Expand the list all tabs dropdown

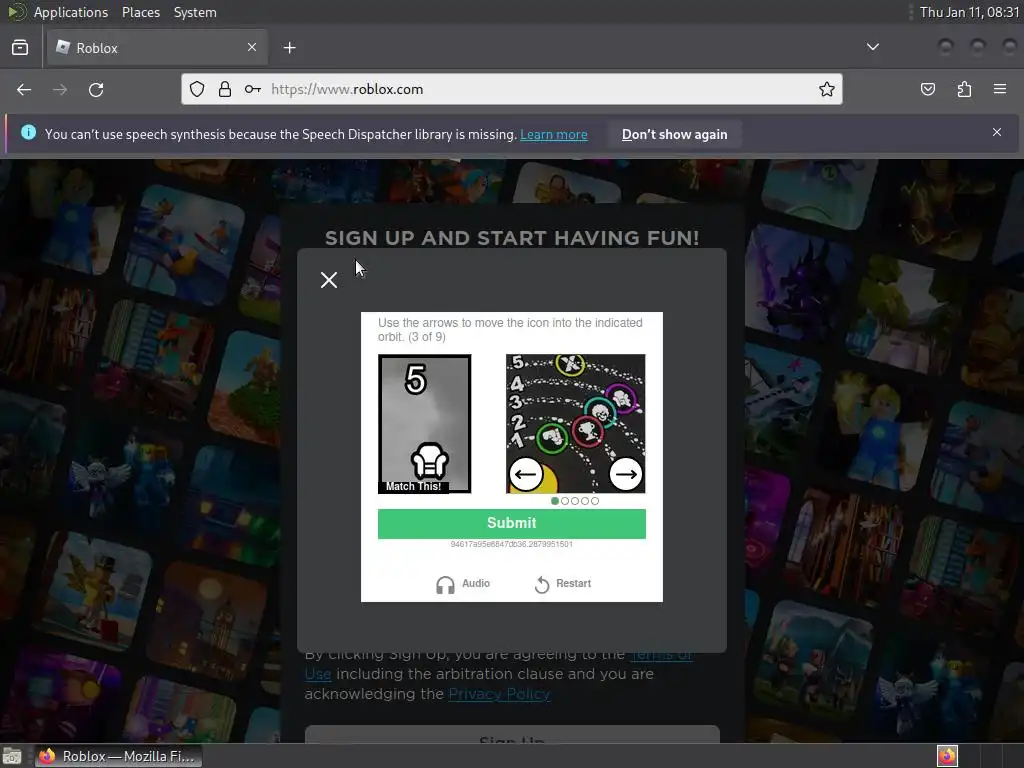[x=872, y=47]
